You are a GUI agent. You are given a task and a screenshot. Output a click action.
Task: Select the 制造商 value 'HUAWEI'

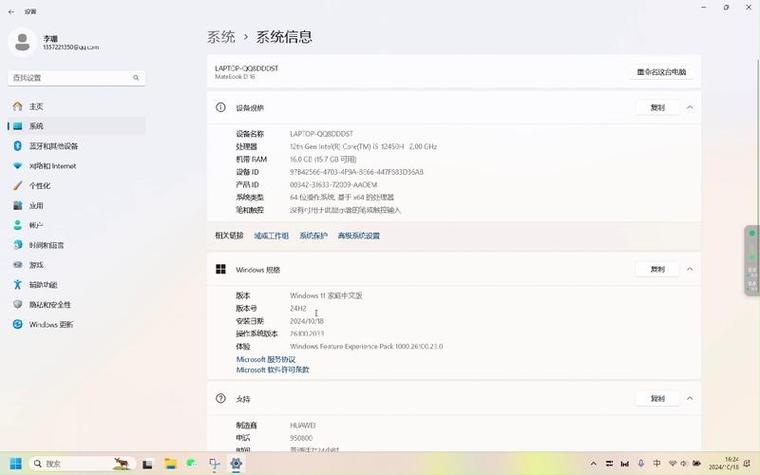[x=302, y=425]
